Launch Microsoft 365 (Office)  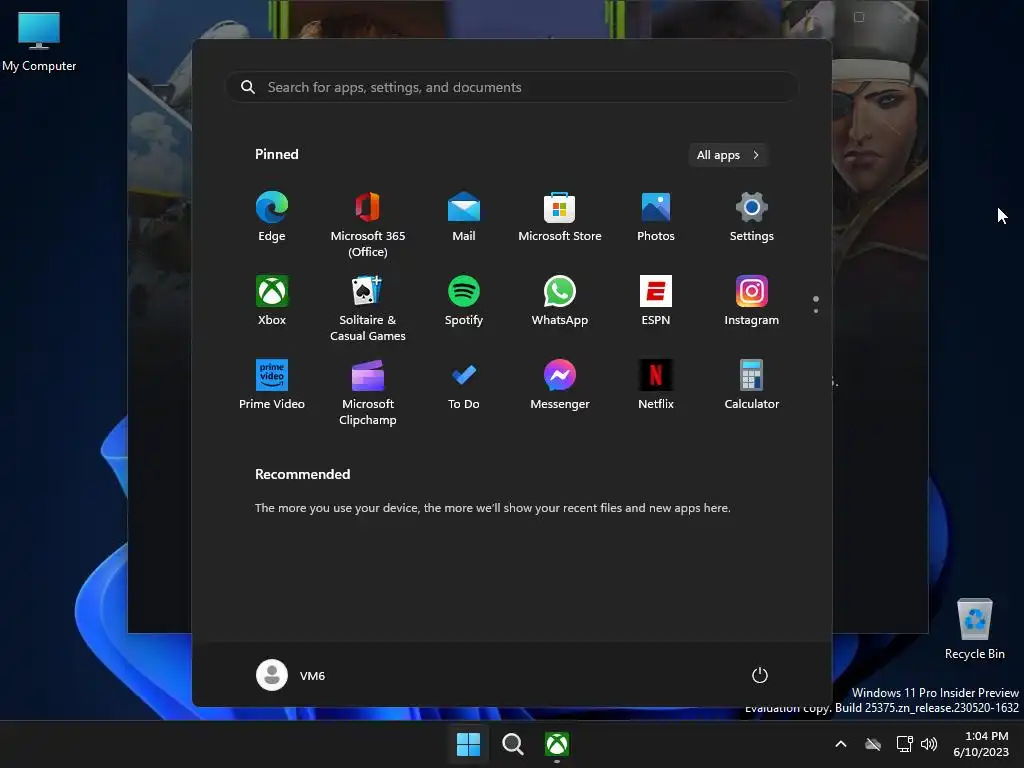click(368, 224)
